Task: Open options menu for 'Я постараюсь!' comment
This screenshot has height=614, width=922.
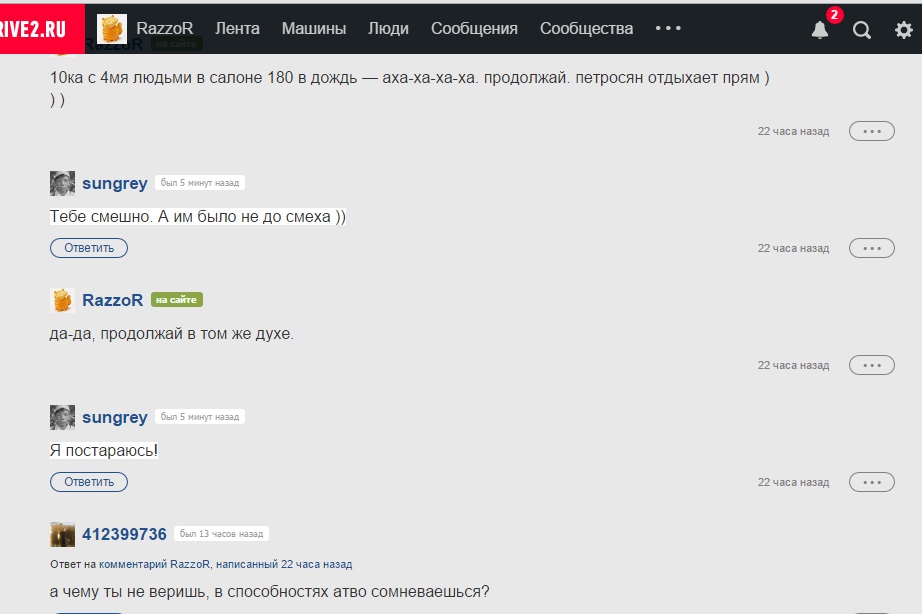Action: [x=871, y=482]
